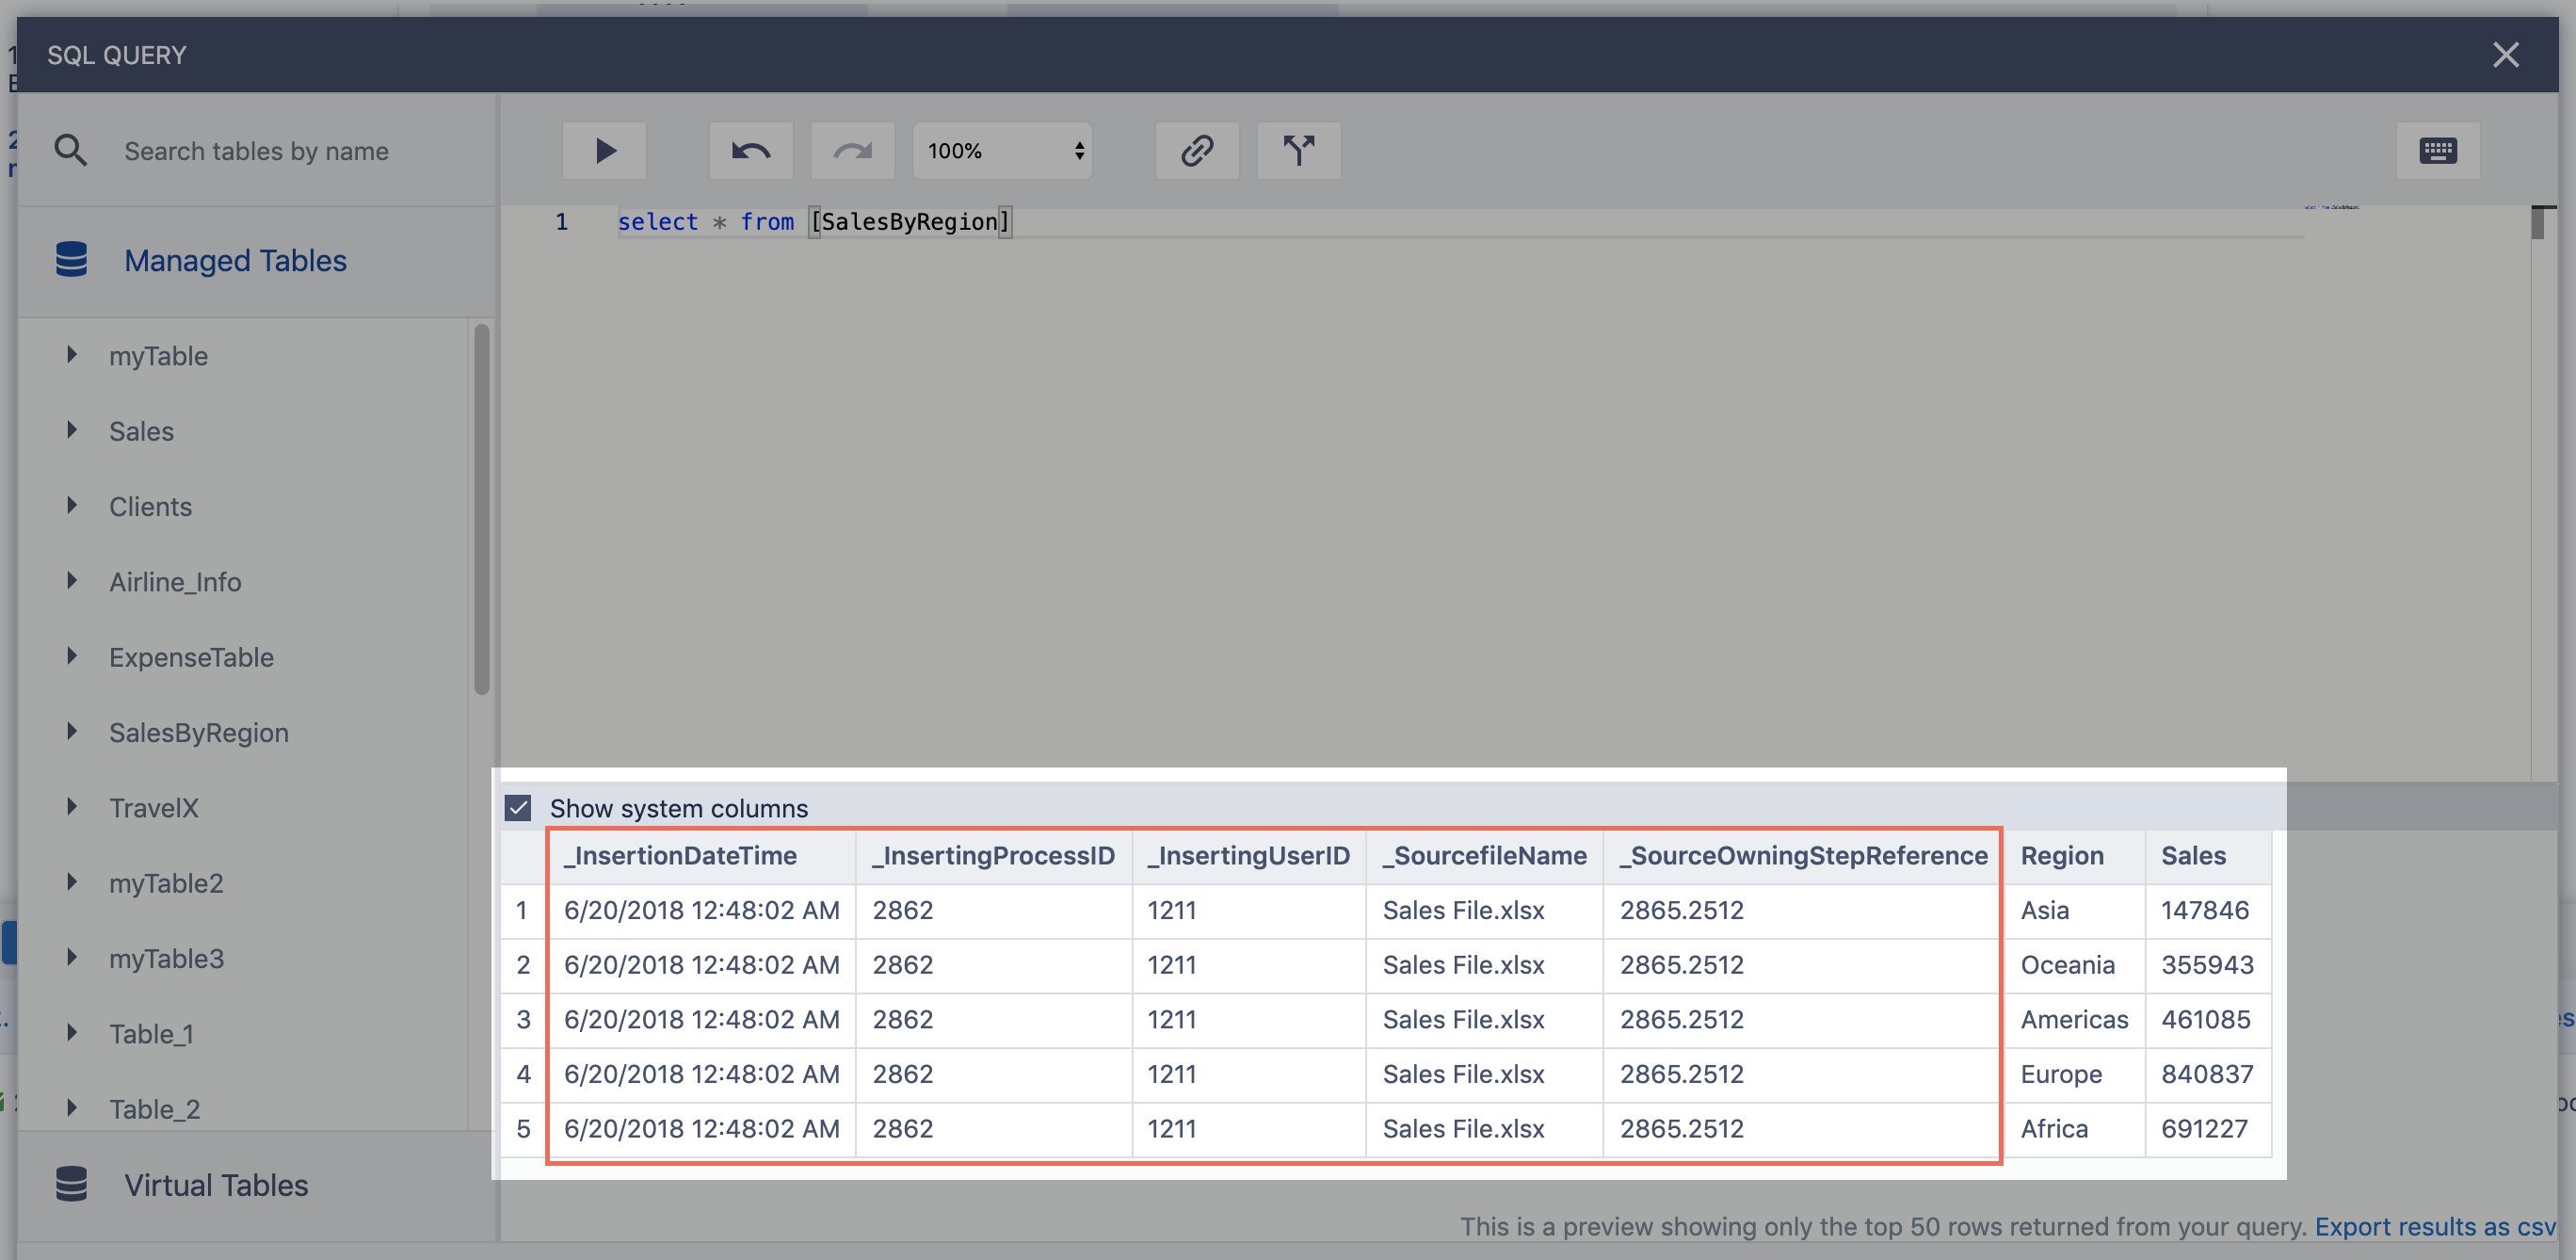Image resolution: width=2576 pixels, height=1260 pixels.
Task: Click the link chain icon
Action: (x=1197, y=151)
